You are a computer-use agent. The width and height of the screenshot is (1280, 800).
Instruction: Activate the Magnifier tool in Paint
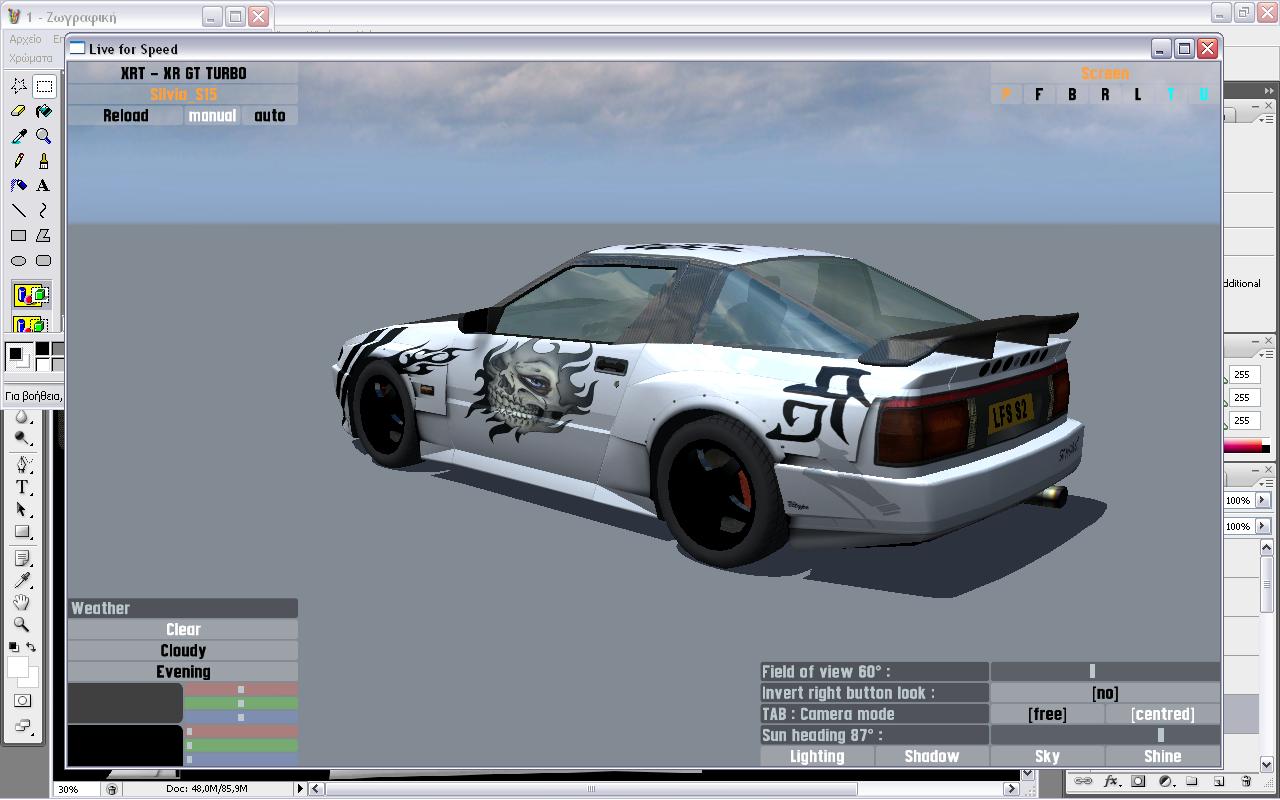[44, 136]
